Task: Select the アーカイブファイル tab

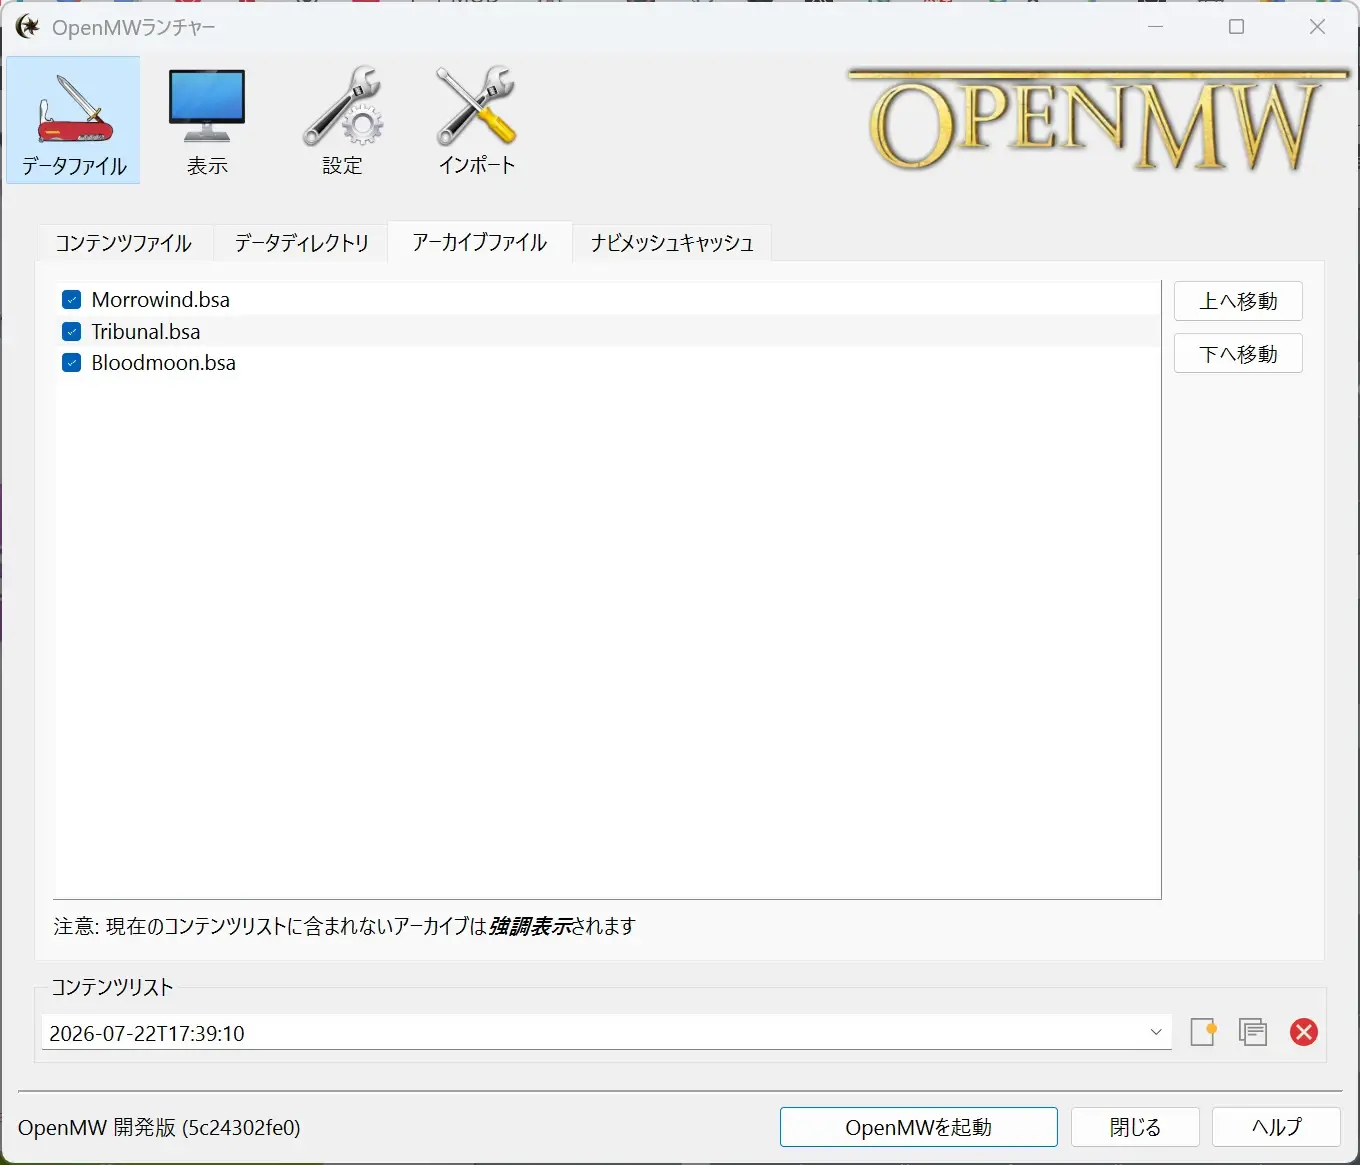Action: (x=480, y=242)
